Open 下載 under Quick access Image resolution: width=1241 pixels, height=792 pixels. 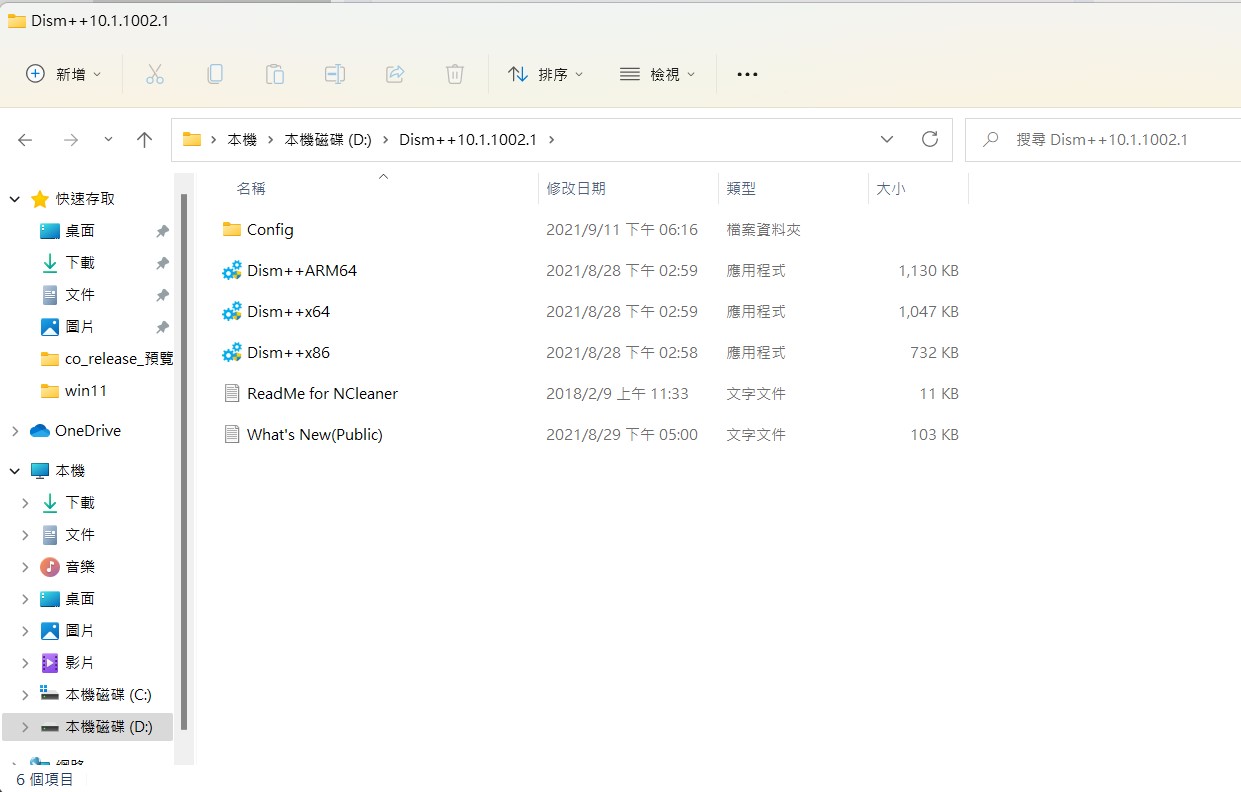pyautogui.click(x=80, y=262)
